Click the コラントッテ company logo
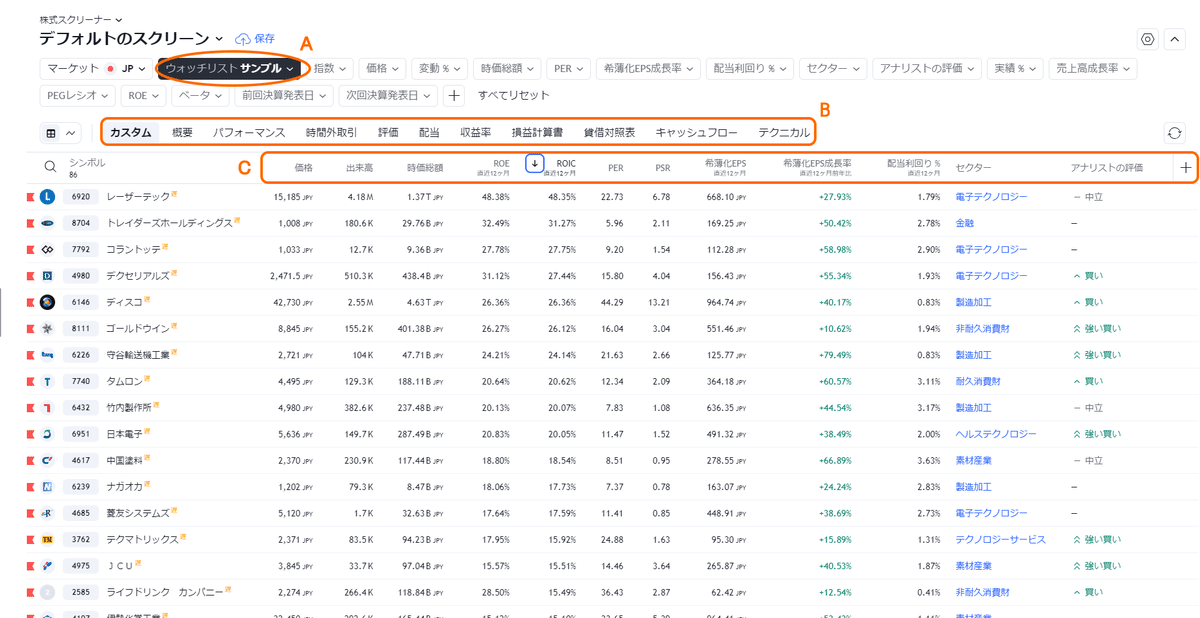The height and width of the screenshot is (618, 1200). click(x=47, y=249)
